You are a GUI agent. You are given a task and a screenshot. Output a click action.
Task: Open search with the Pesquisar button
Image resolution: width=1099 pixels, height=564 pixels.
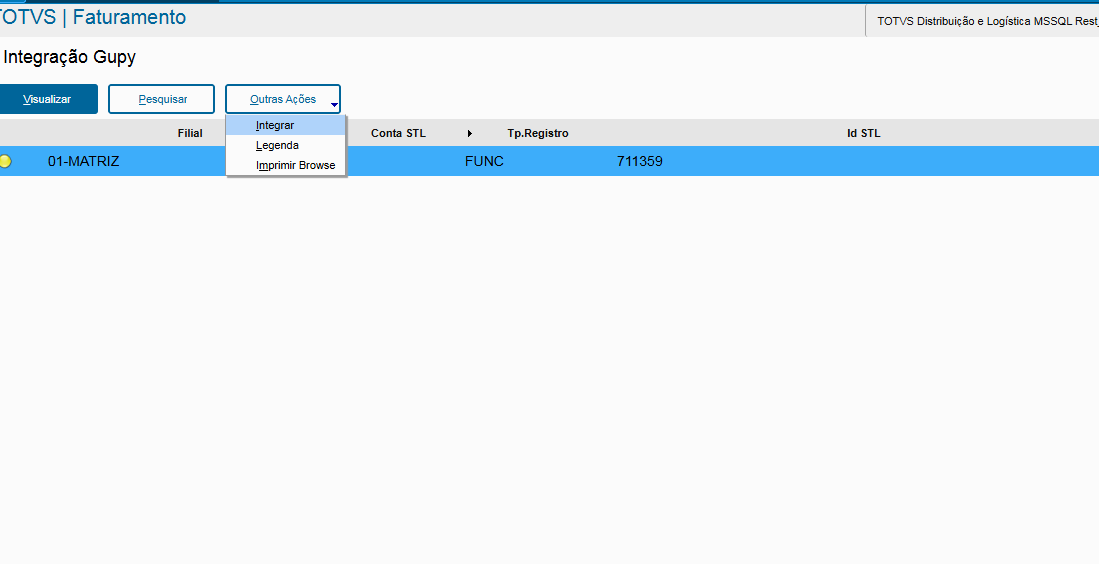coord(161,99)
